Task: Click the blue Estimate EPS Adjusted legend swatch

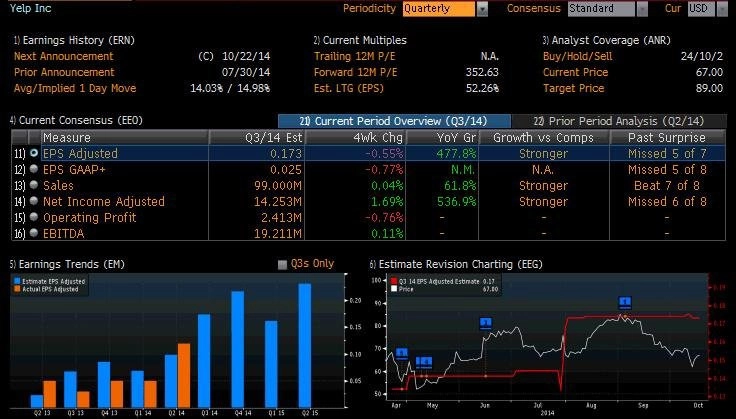Action: click(17, 281)
